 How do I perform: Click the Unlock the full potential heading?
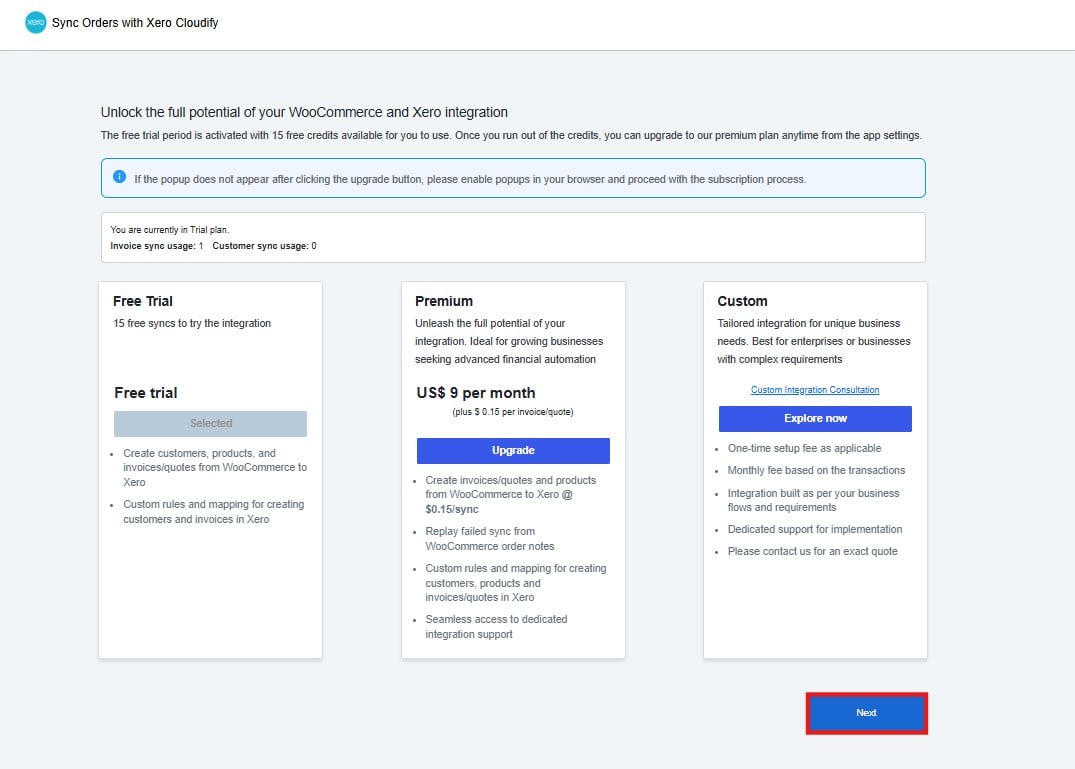[304, 112]
